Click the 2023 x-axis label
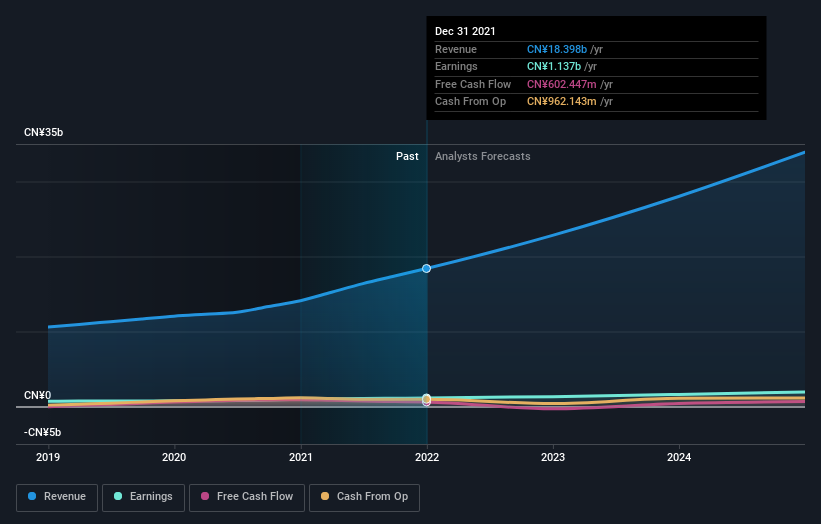The height and width of the screenshot is (524, 821). (x=553, y=457)
